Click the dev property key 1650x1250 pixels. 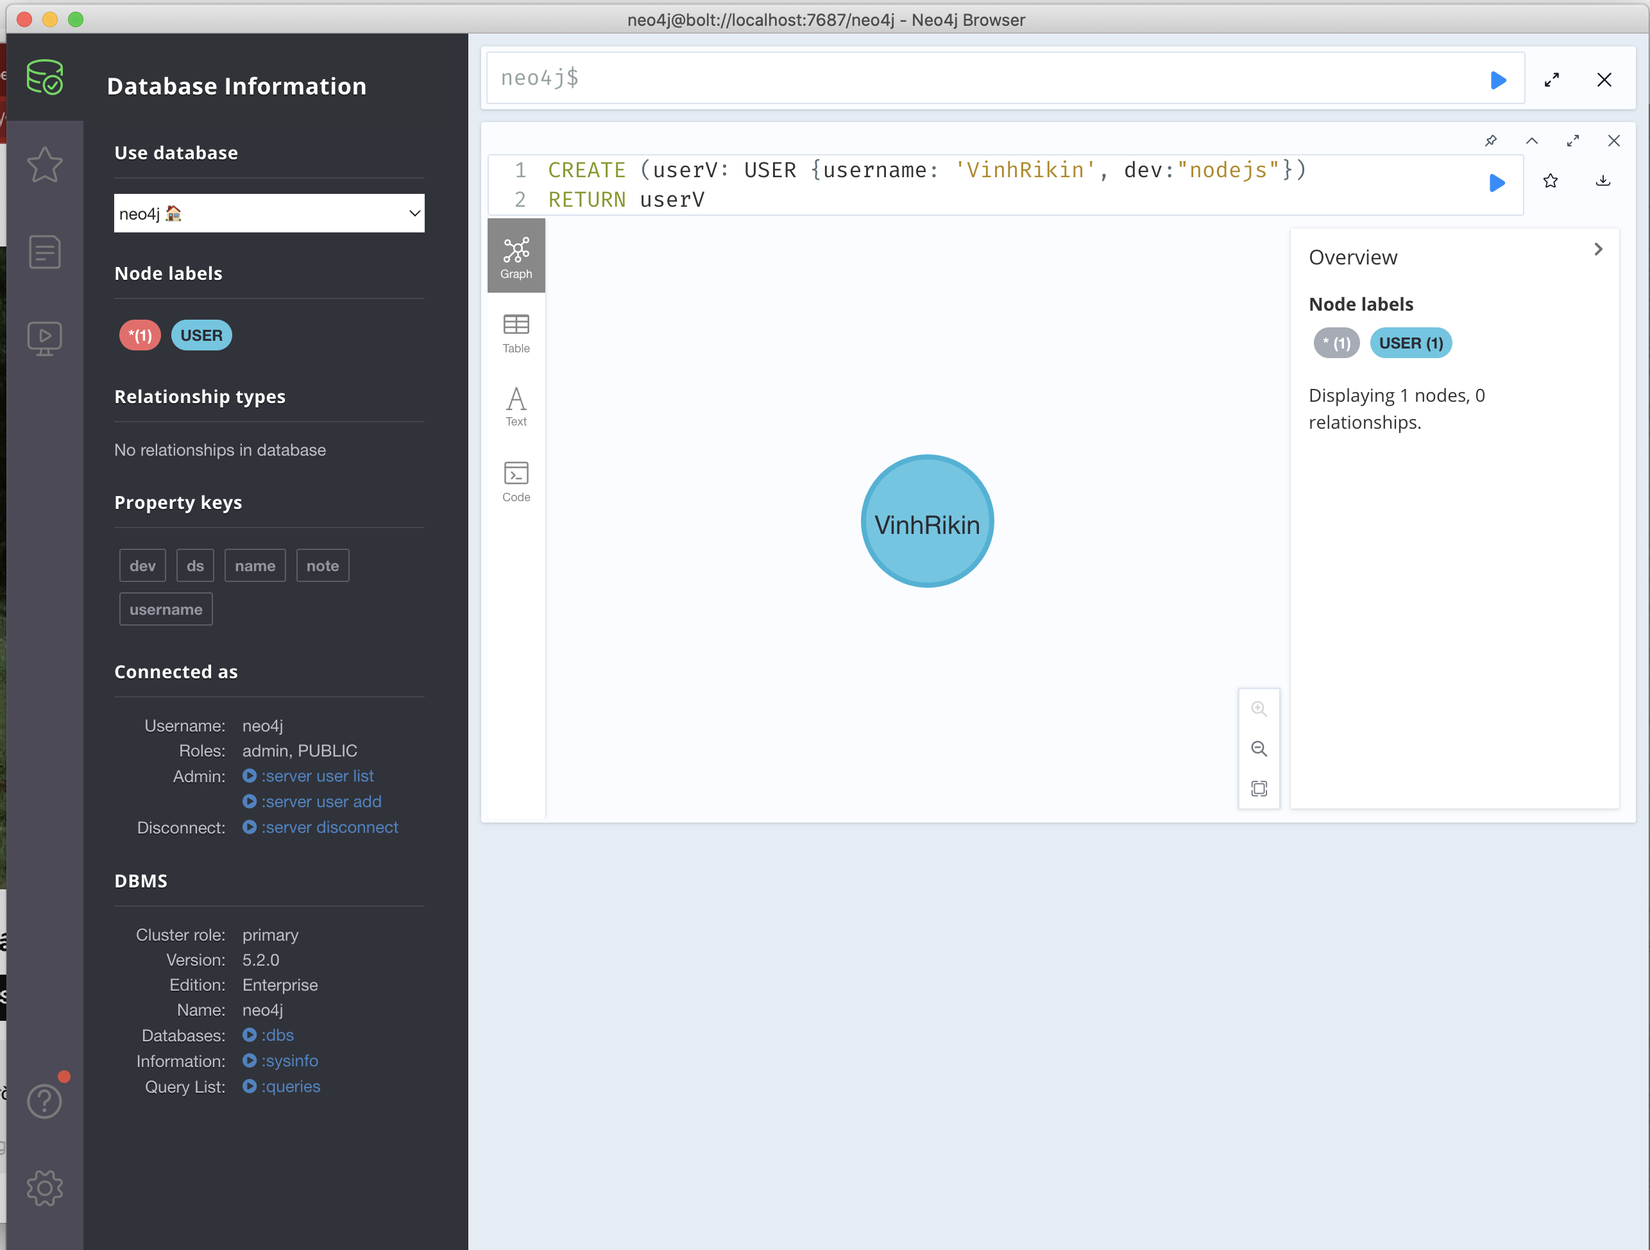(x=143, y=566)
